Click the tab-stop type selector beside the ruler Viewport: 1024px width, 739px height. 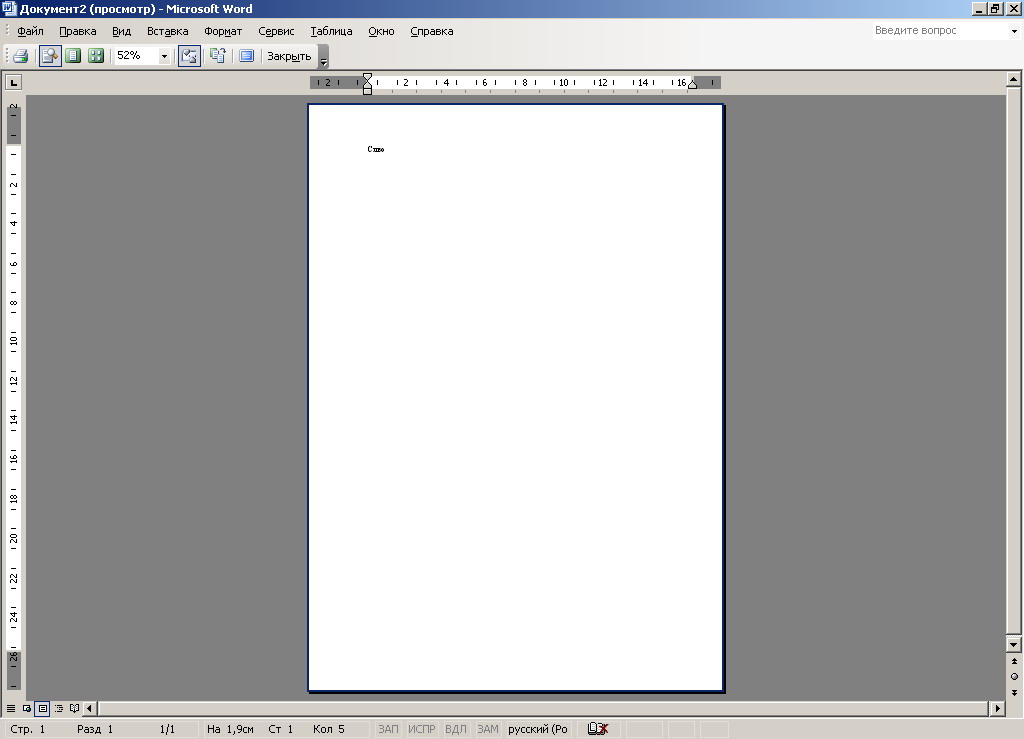(14, 82)
